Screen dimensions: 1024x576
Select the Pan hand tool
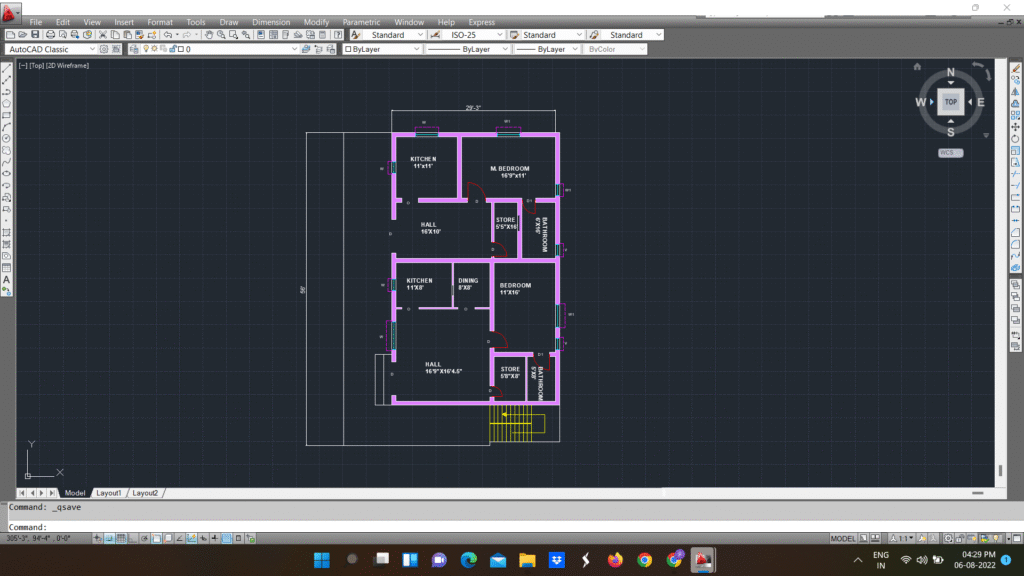pos(209,35)
